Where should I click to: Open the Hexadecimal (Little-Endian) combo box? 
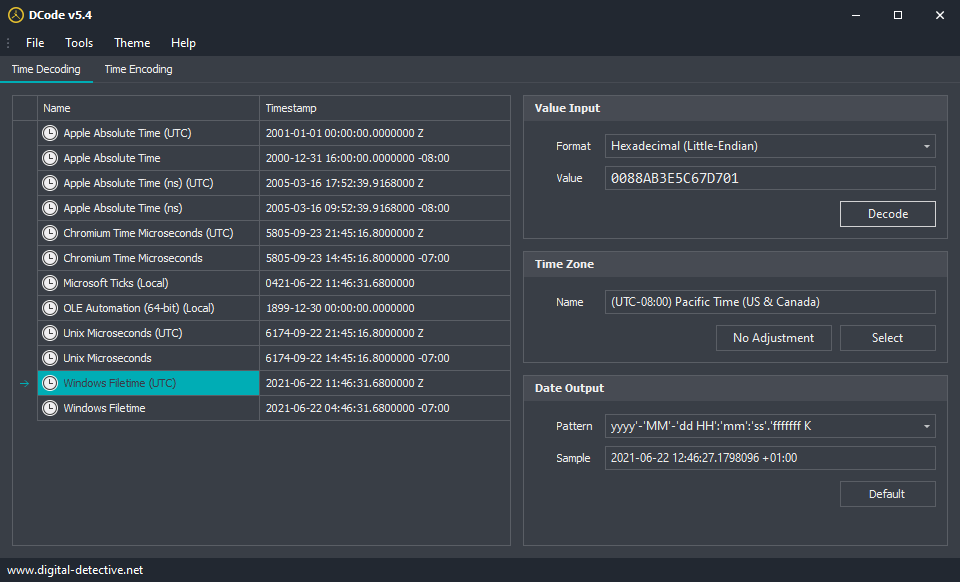(770, 146)
